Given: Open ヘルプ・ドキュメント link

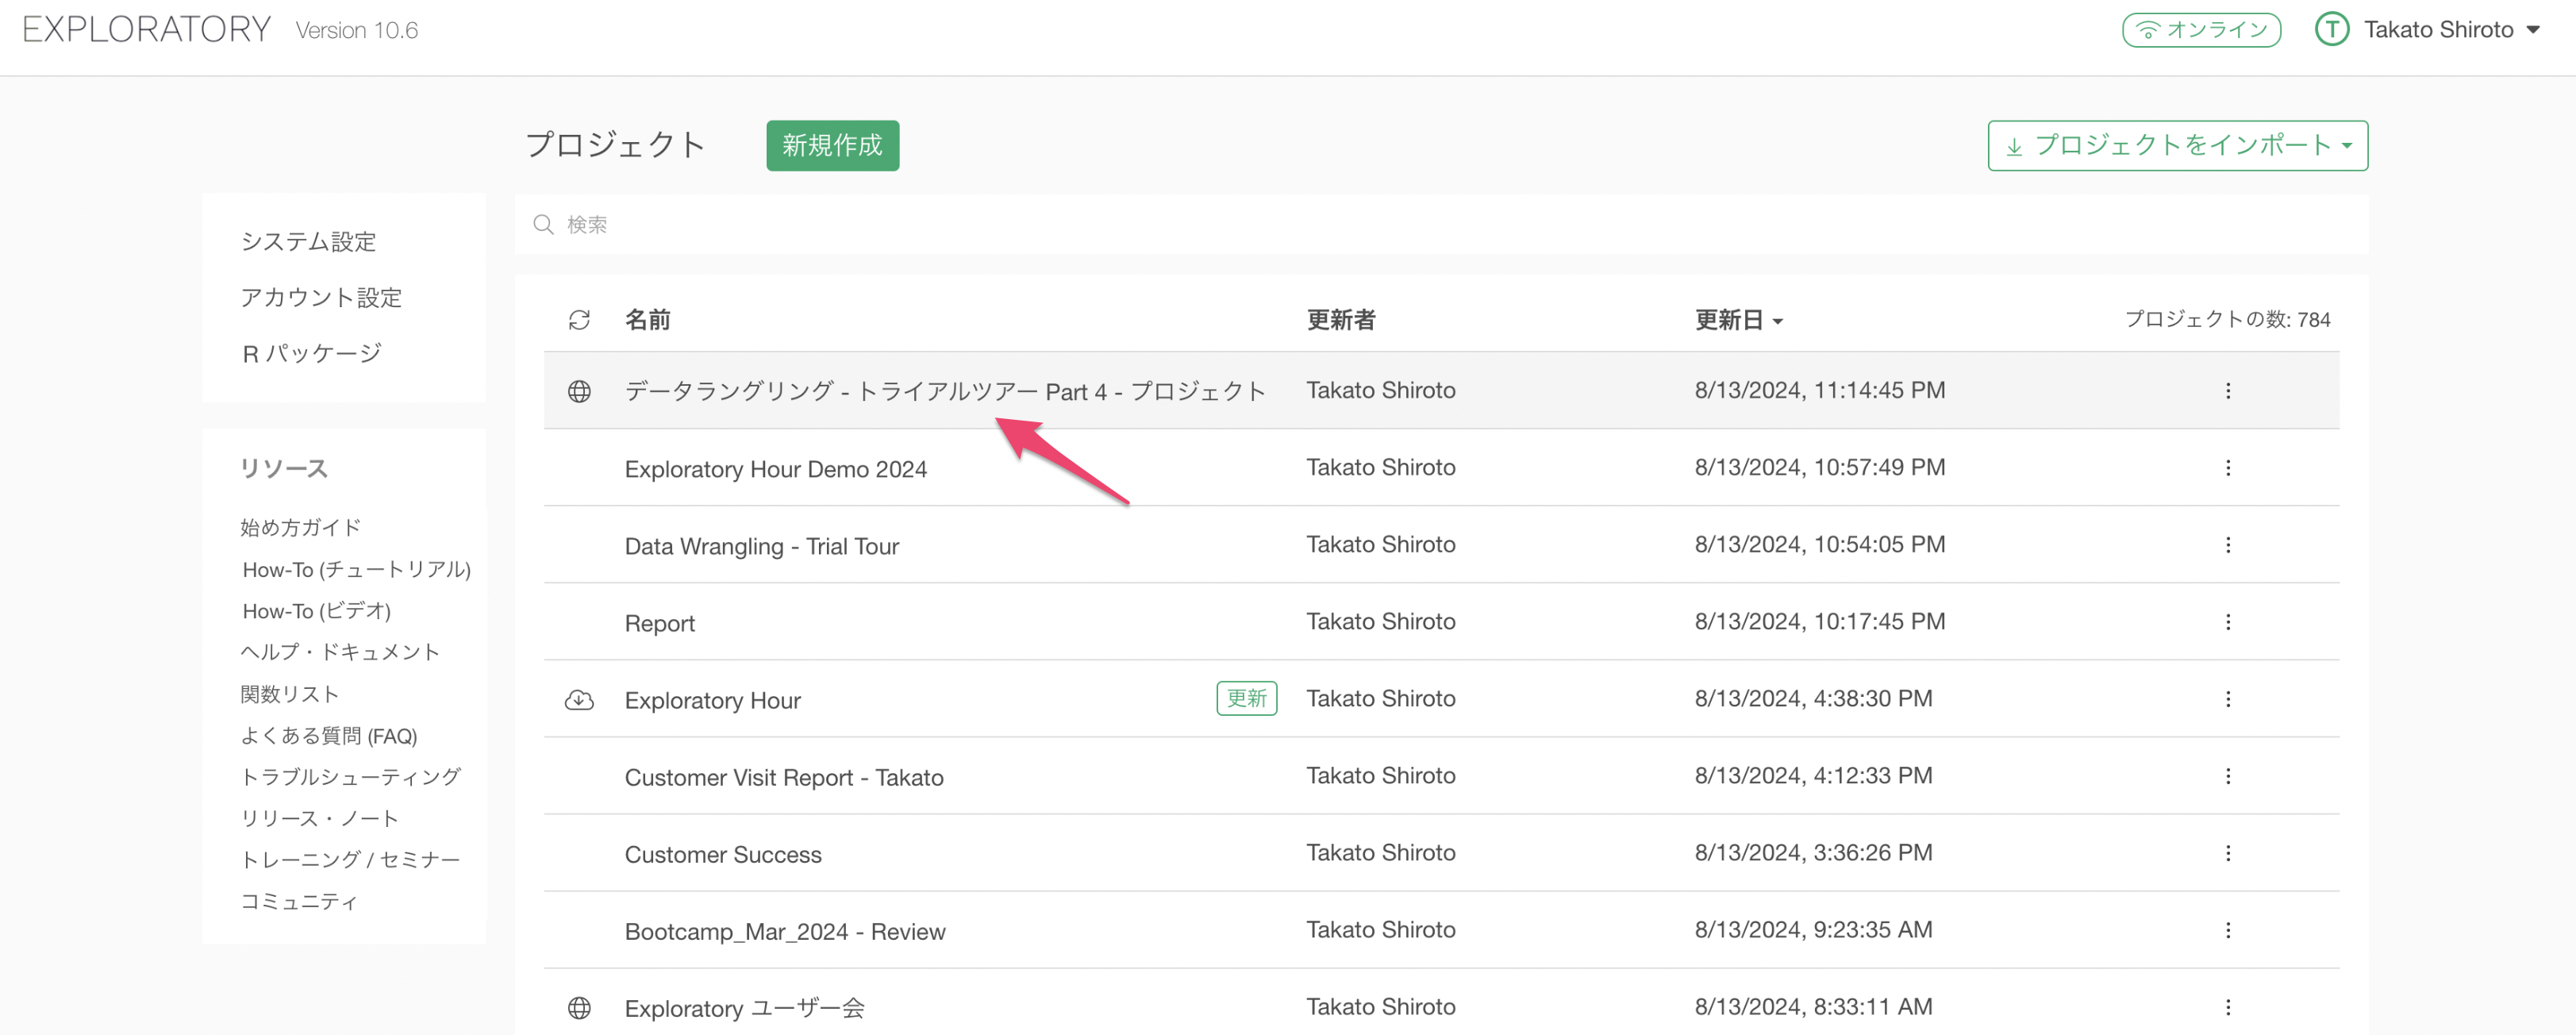Looking at the screenshot, I should pos(340,652).
